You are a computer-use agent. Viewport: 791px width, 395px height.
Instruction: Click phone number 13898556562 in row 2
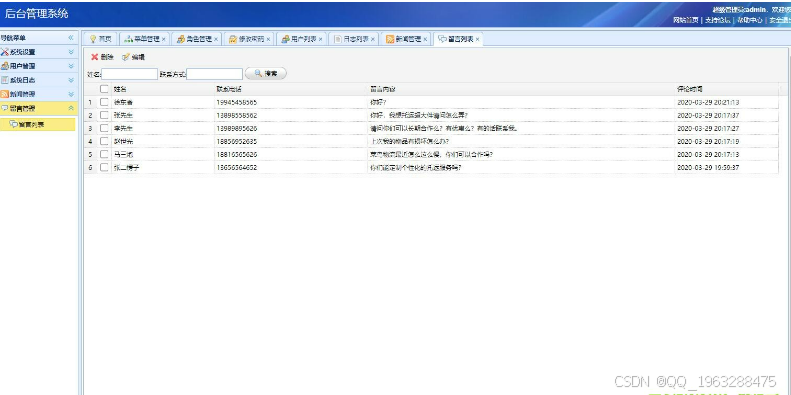click(237, 116)
